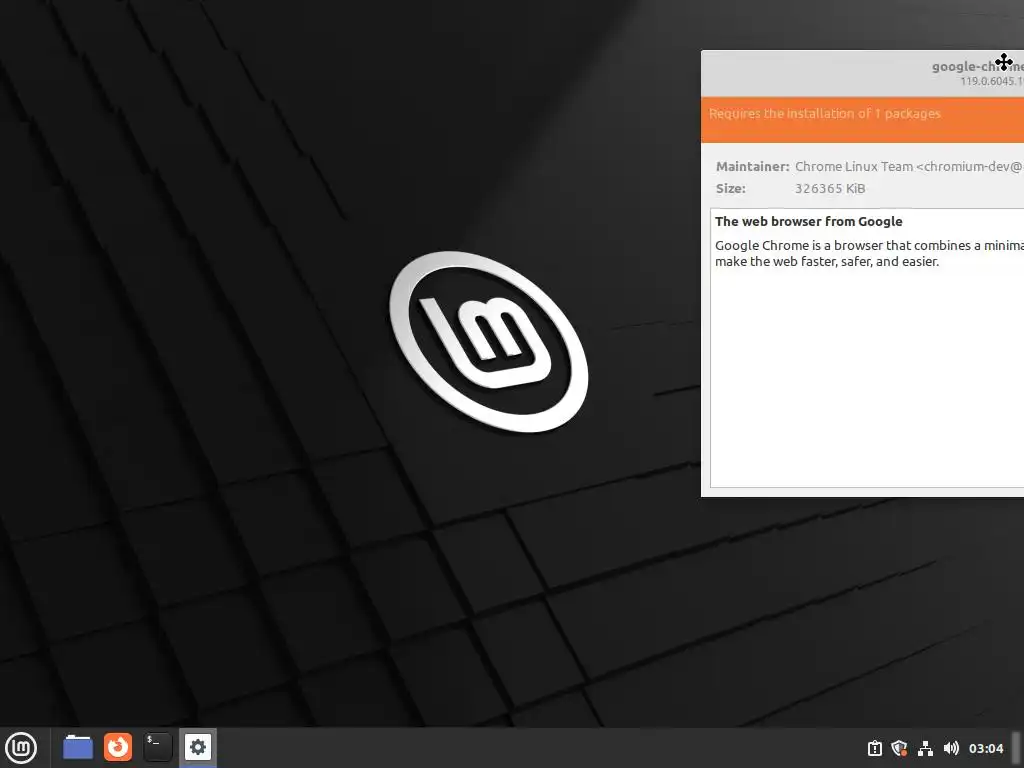The width and height of the screenshot is (1024, 768).
Task: Select the gear package-installer window in the panel
Action: (198, 747)
